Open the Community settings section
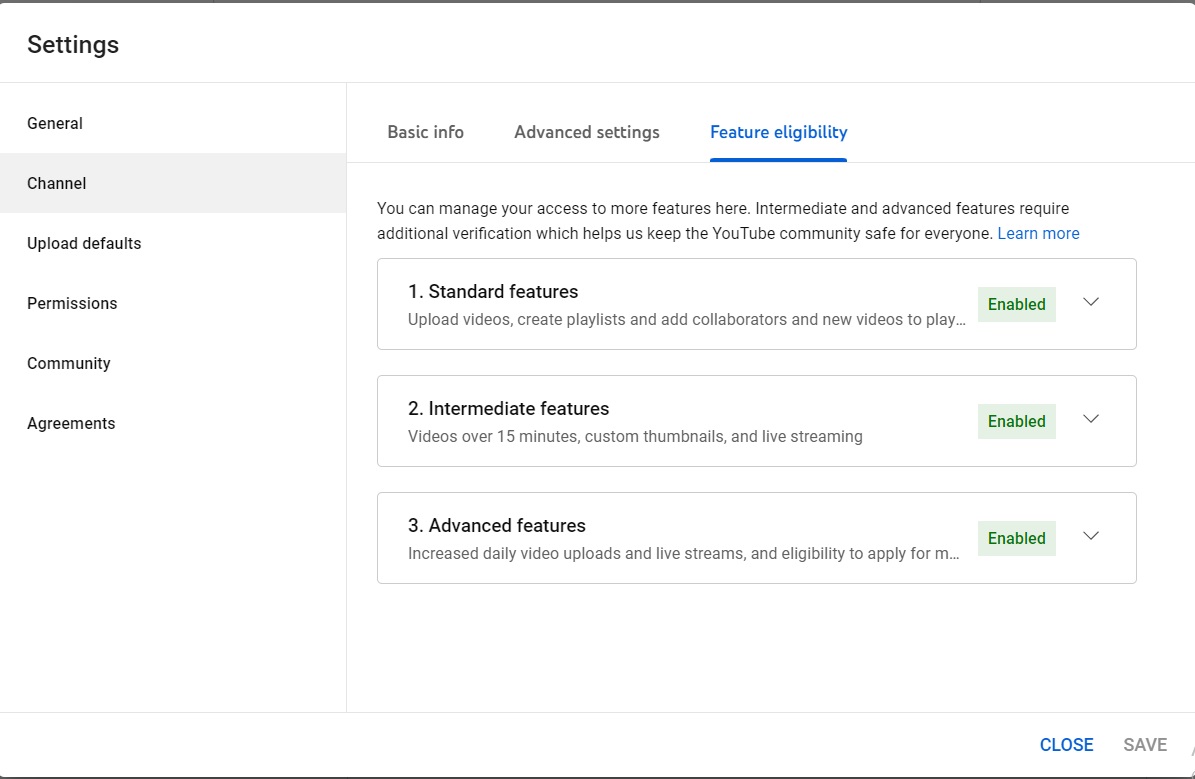The height and width of the screenshot is (779, 1195). coord(173,363)
